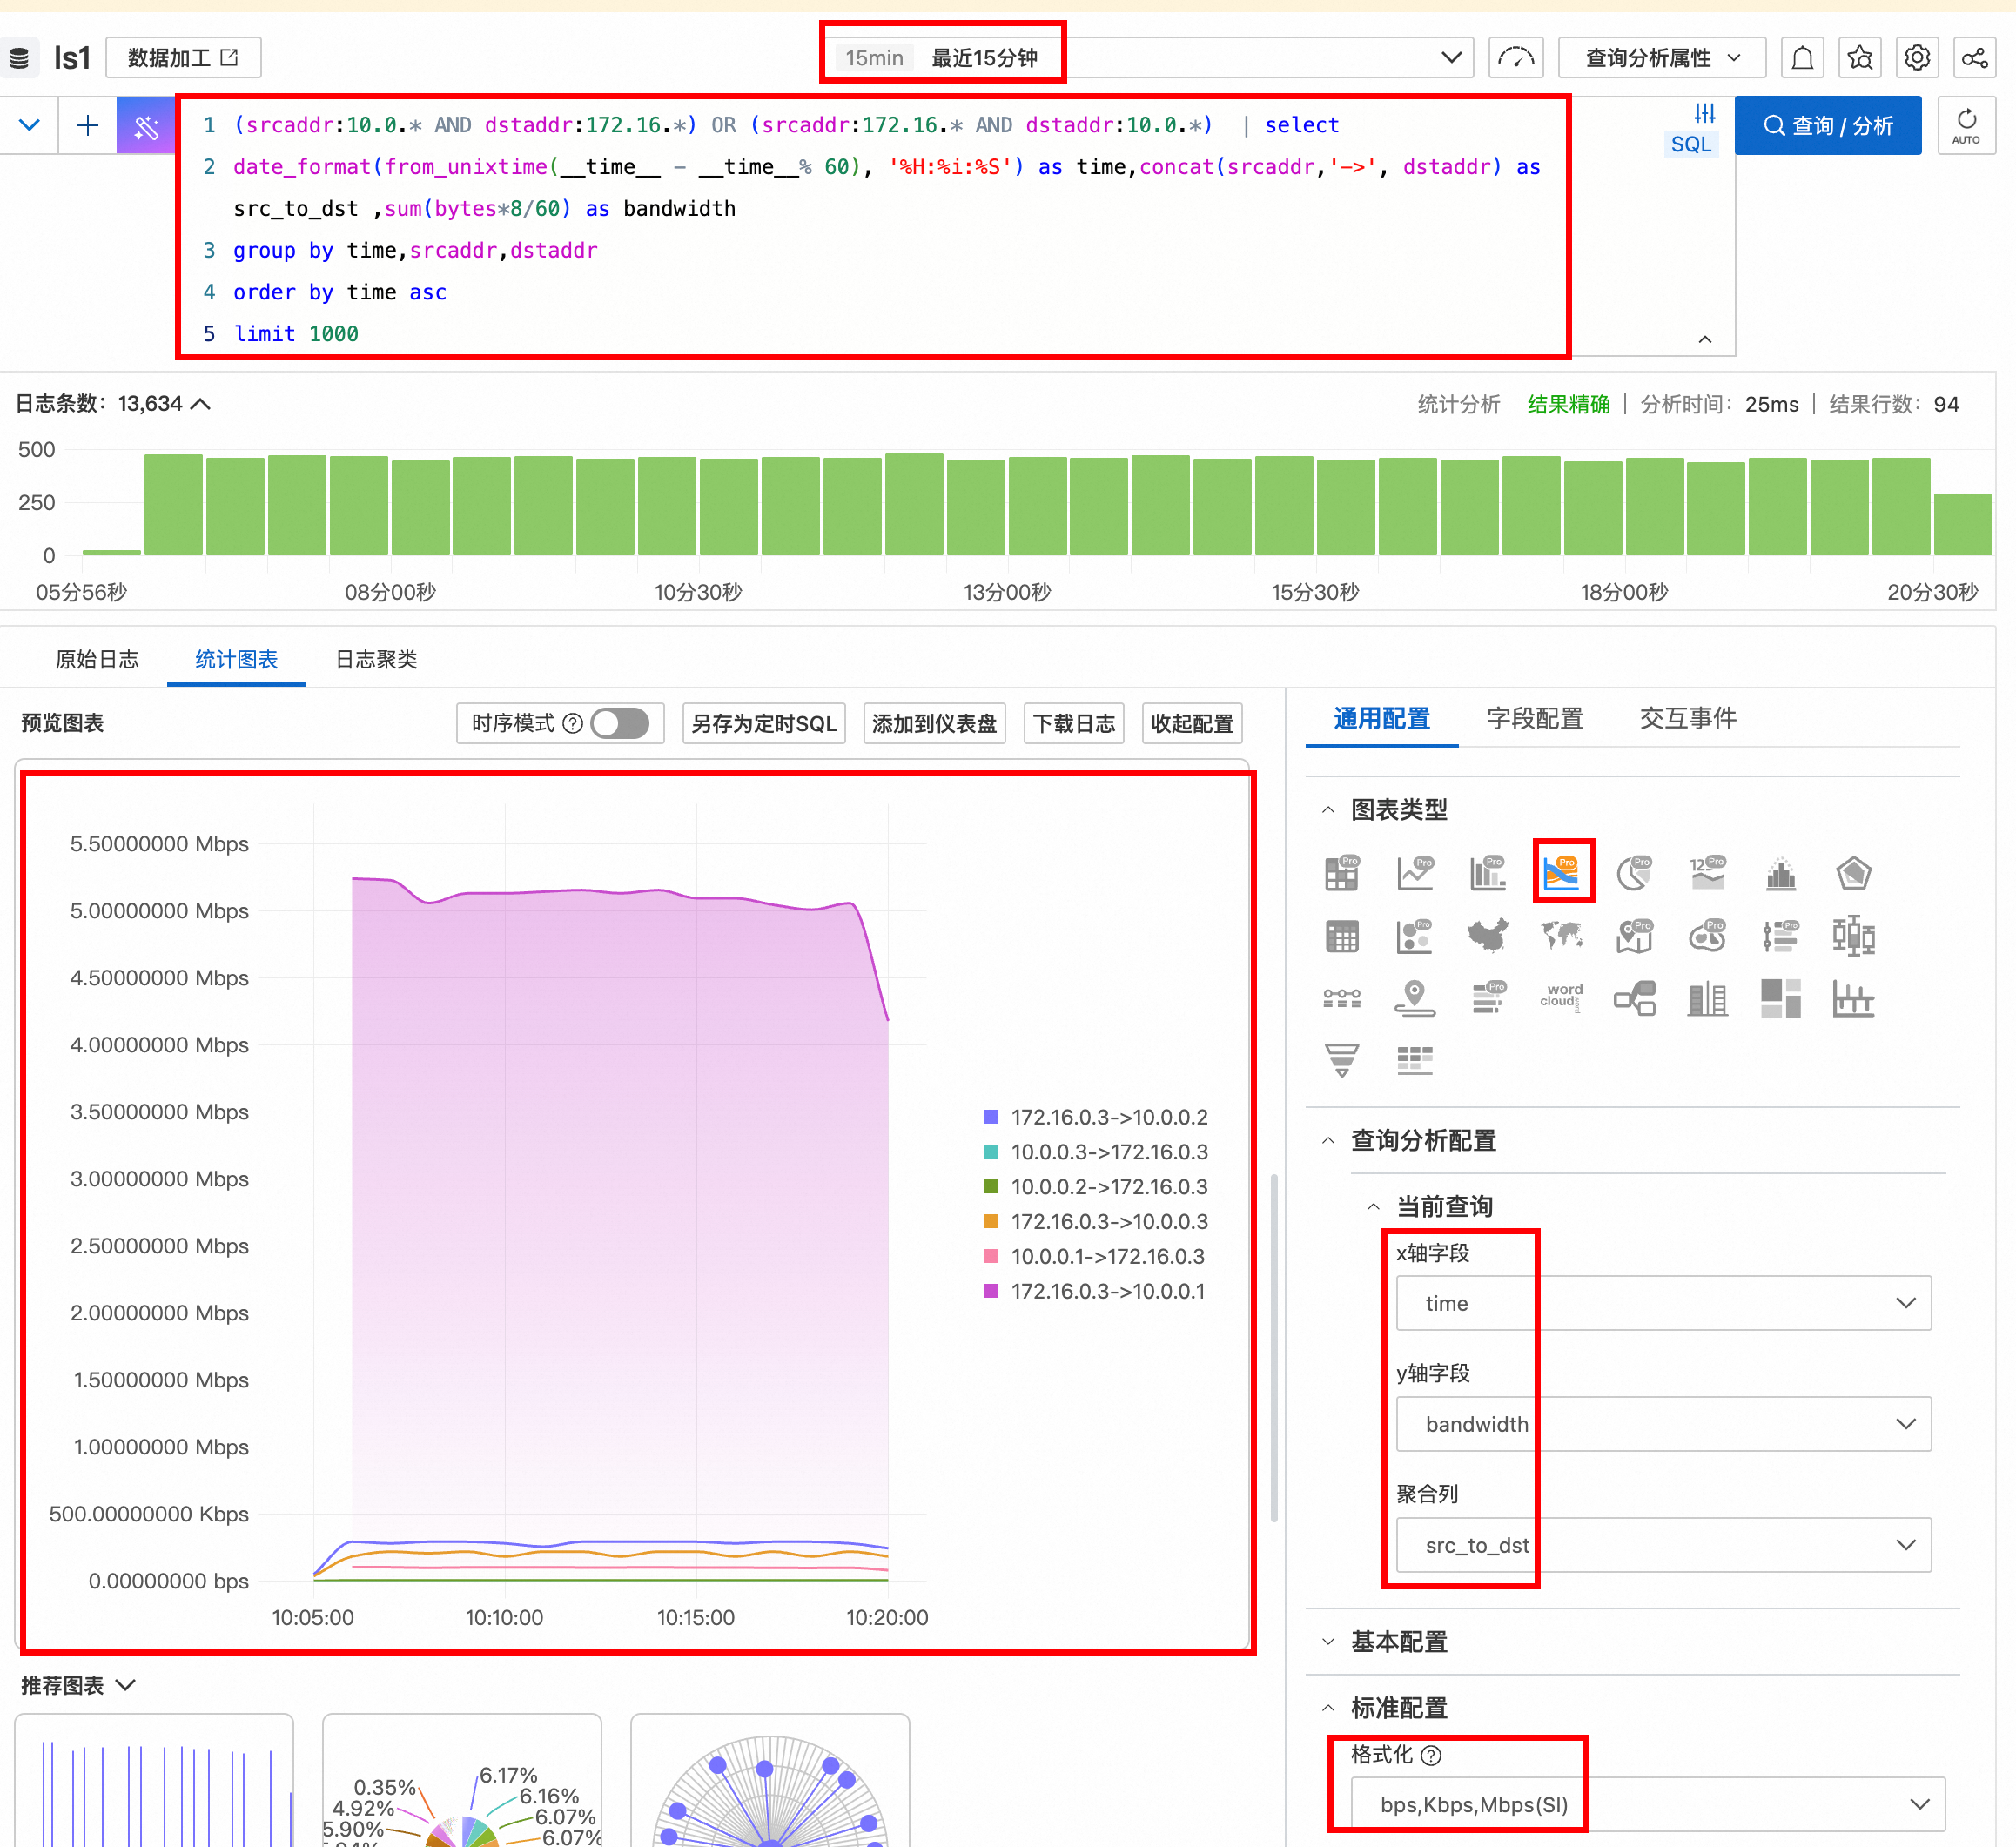Select the bubble scatter chart icon

point(1415,936)
